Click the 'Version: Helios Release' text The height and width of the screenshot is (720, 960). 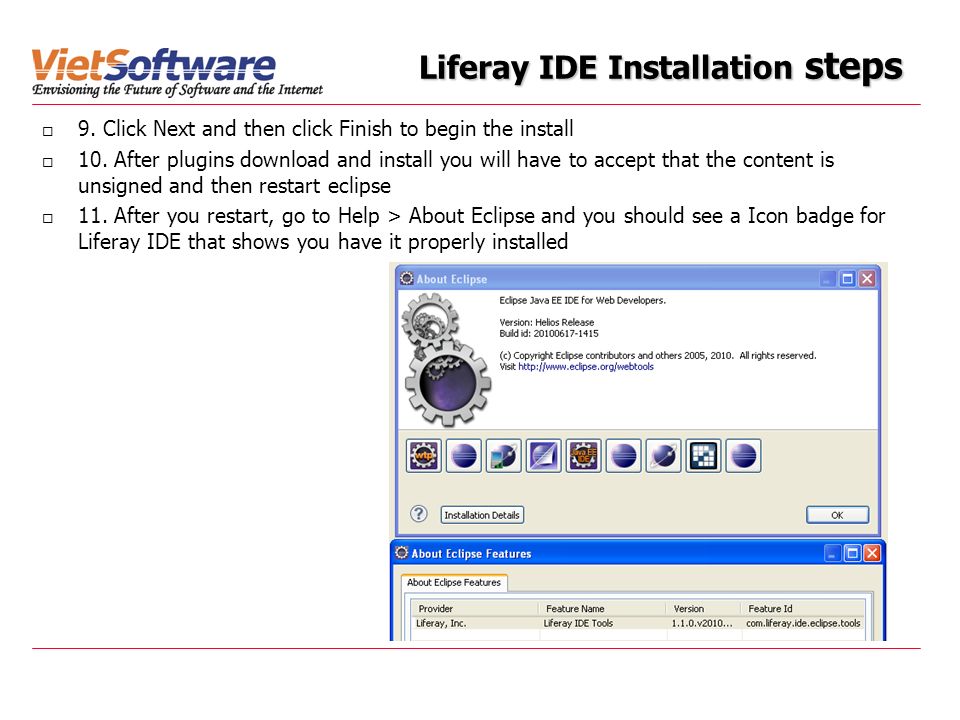547,322
